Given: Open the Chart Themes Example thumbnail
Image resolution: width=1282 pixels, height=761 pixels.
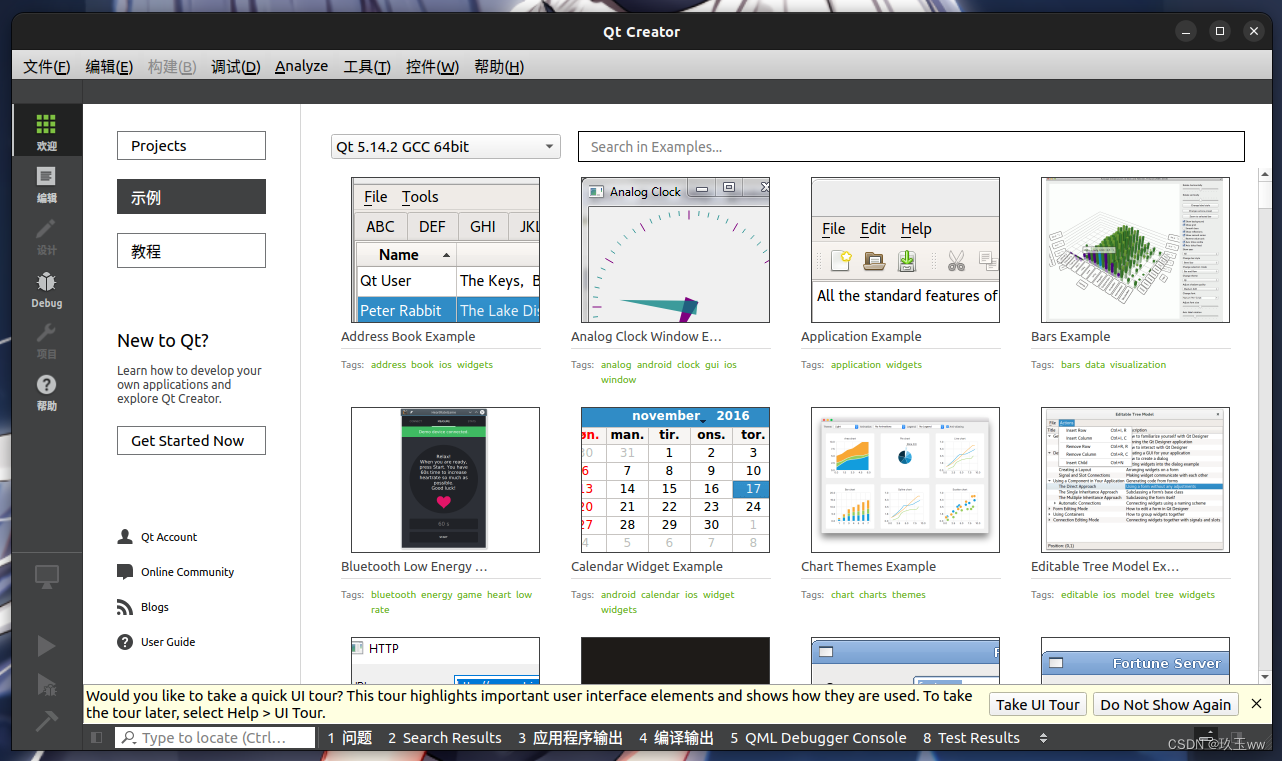Looking at the screenshot, I should click(x=905, y=480).
